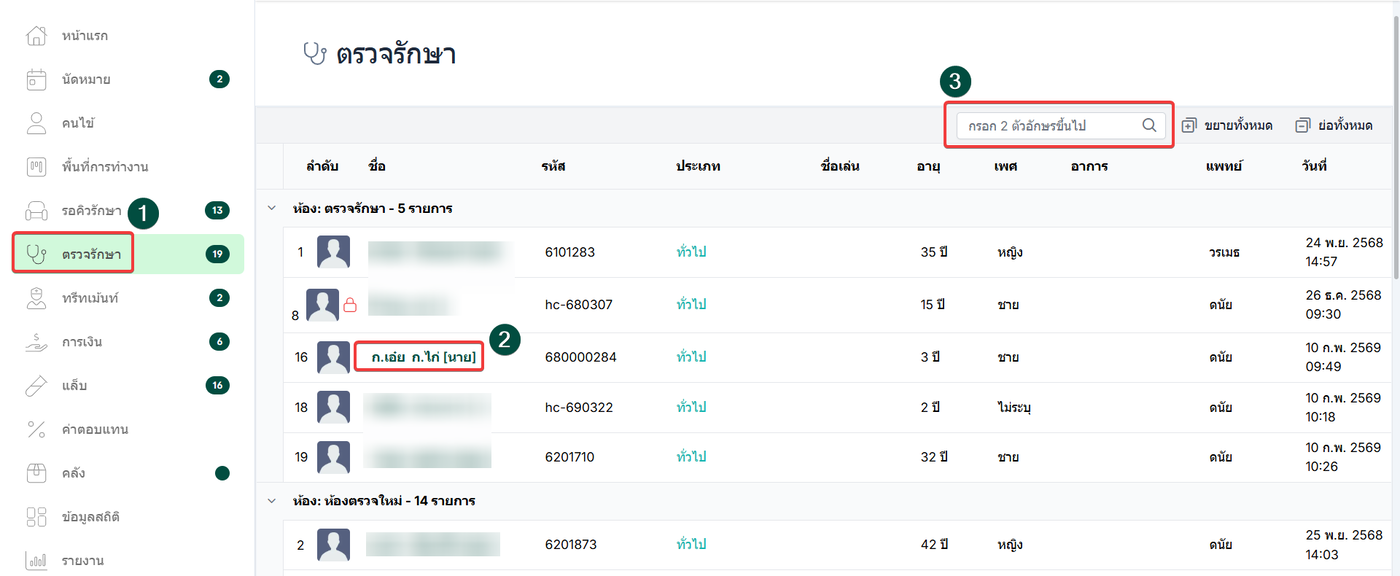
Task: Collapse the ห้อง: ตรวจรักษา group
Action: coord(270,208)
